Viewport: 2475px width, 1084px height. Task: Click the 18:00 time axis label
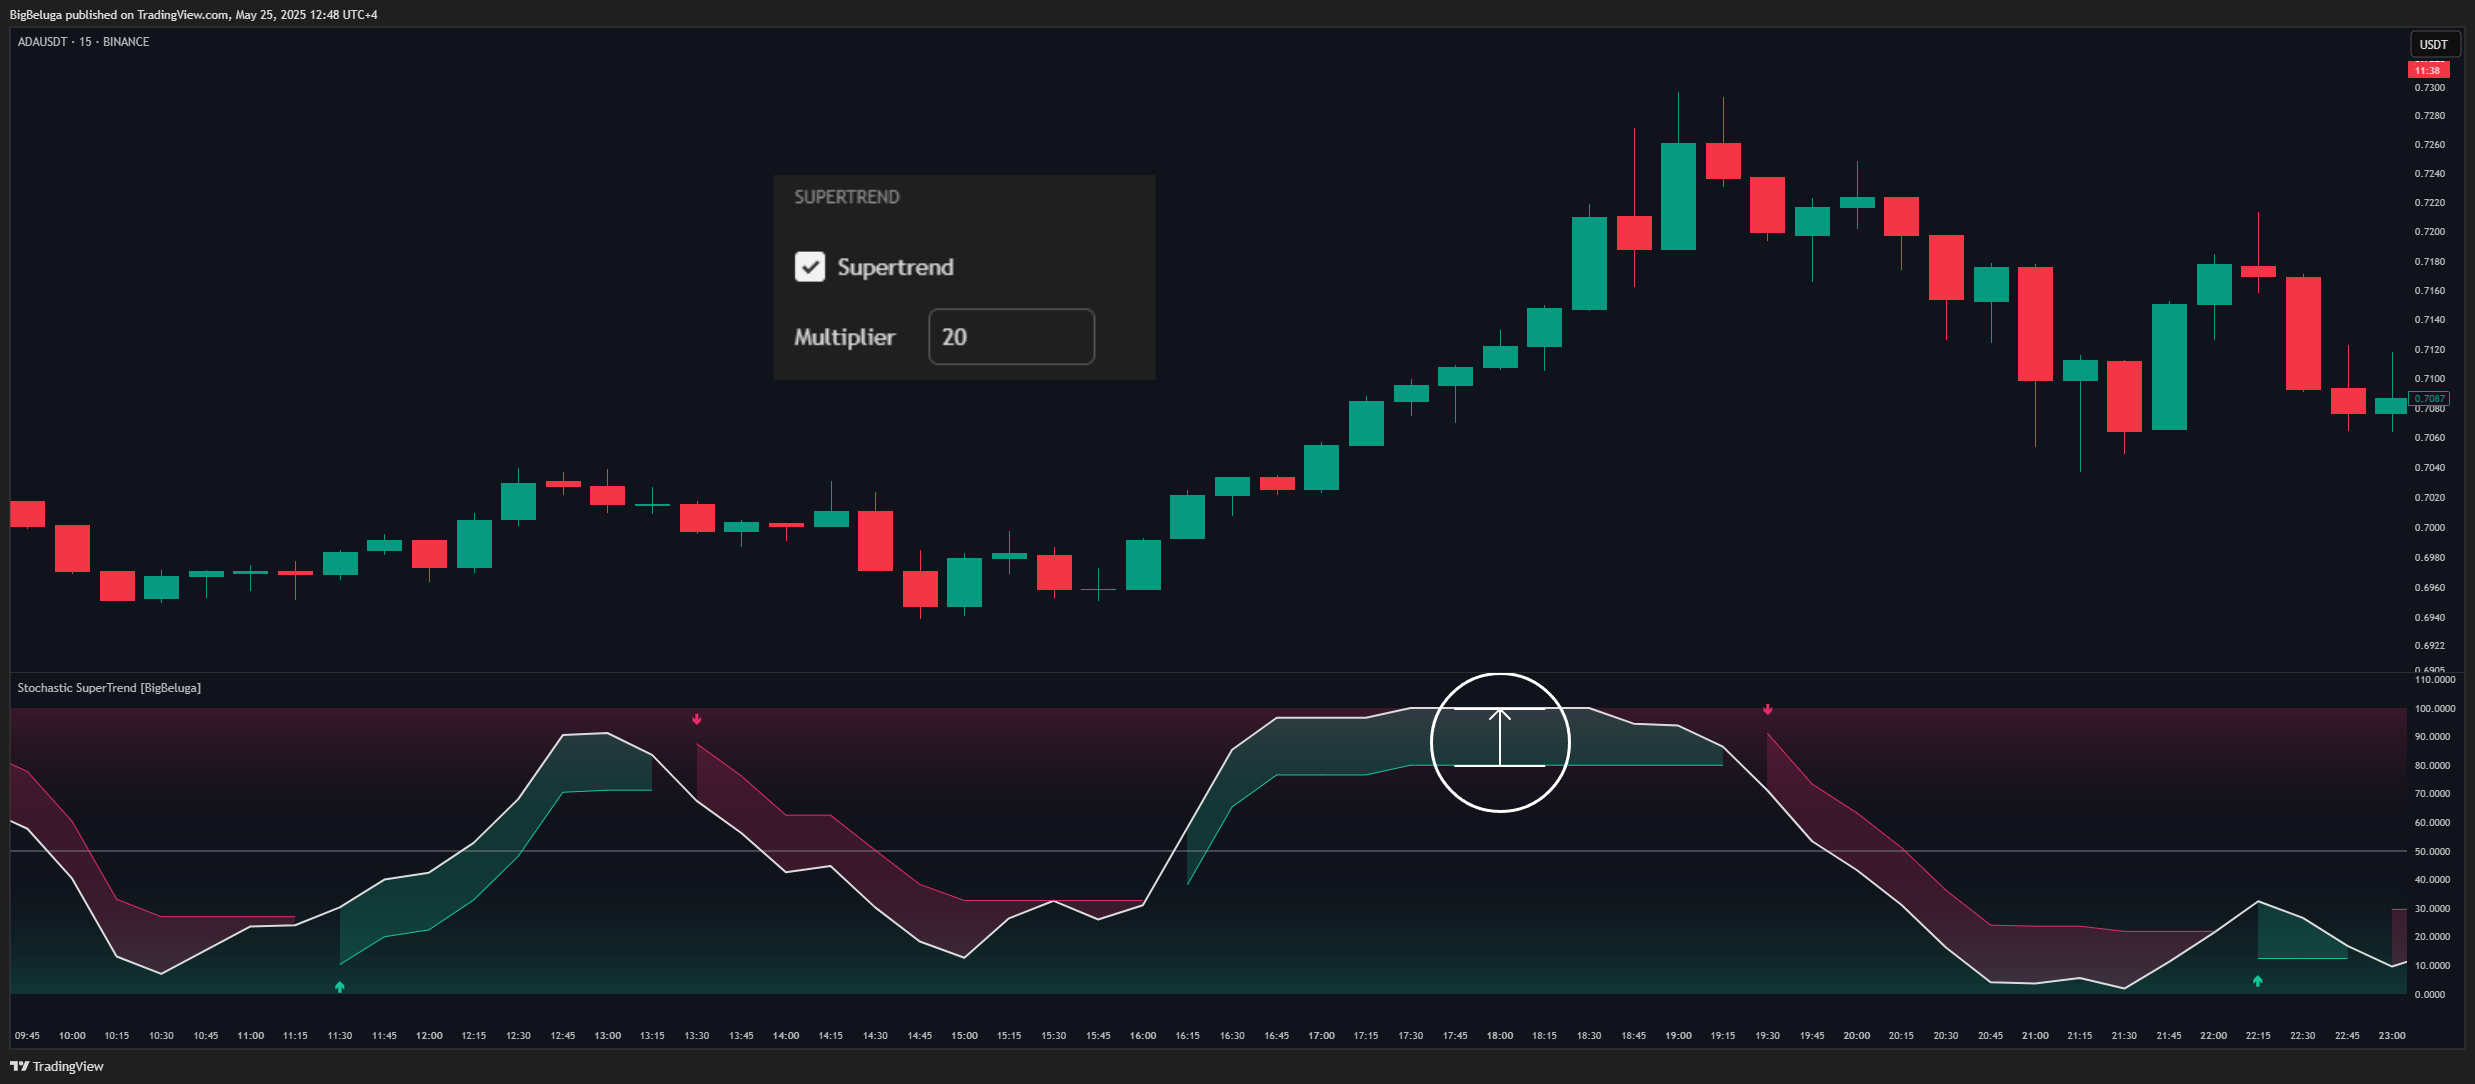pyautogui.click(x=1500, y=1036)
